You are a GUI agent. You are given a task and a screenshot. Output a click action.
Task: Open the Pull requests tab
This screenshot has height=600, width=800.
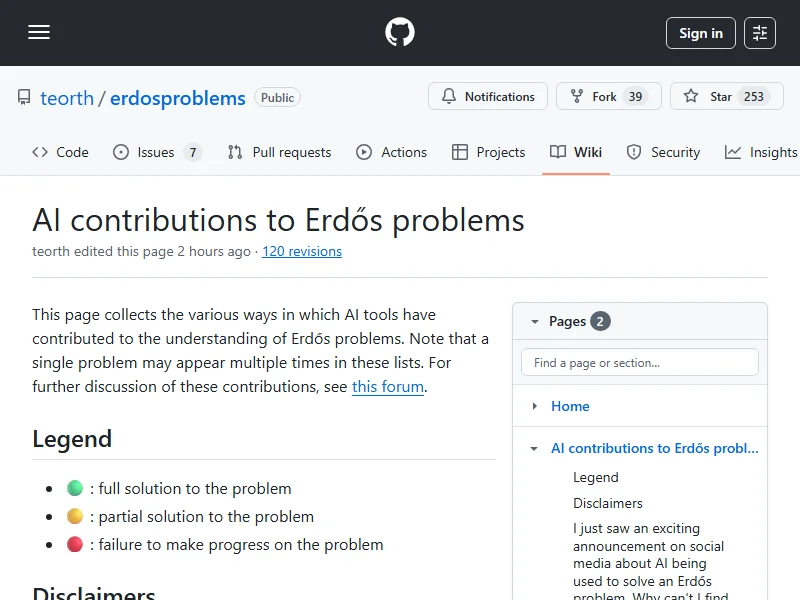(279, 152)
